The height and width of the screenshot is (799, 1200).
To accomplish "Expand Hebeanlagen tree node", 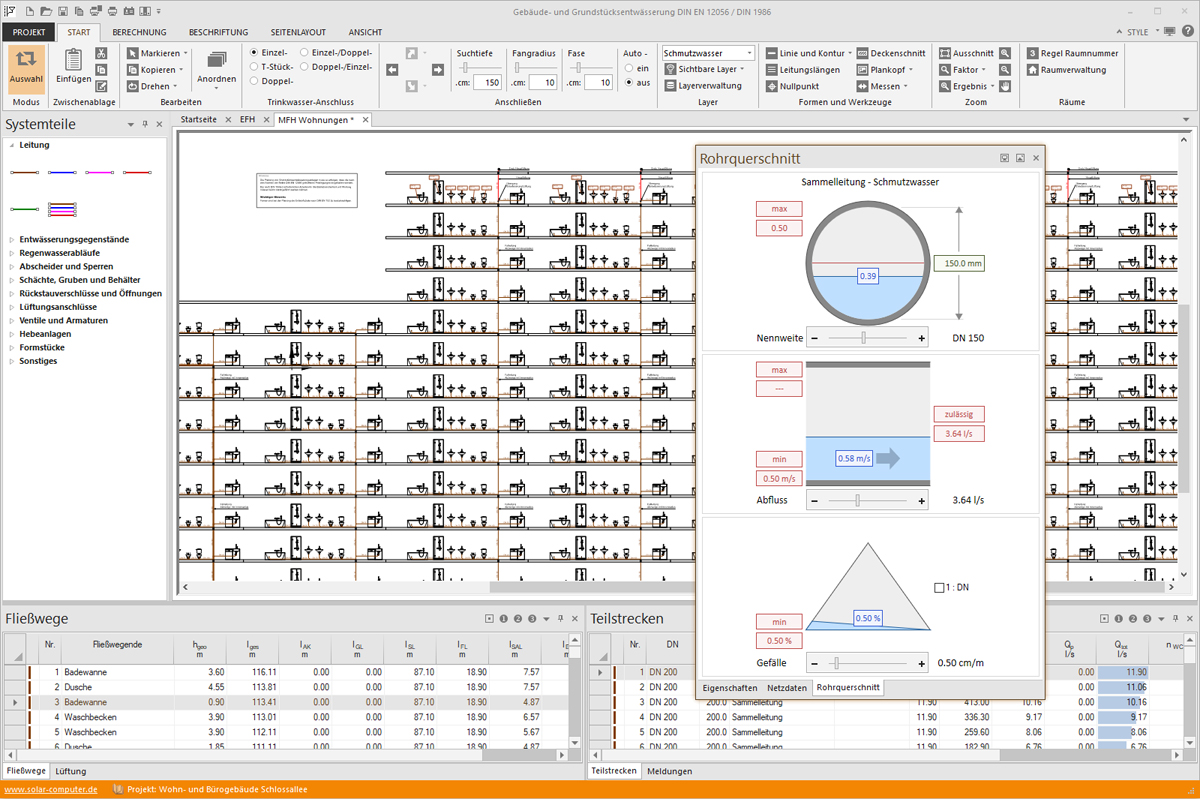I will pos(12,334).
